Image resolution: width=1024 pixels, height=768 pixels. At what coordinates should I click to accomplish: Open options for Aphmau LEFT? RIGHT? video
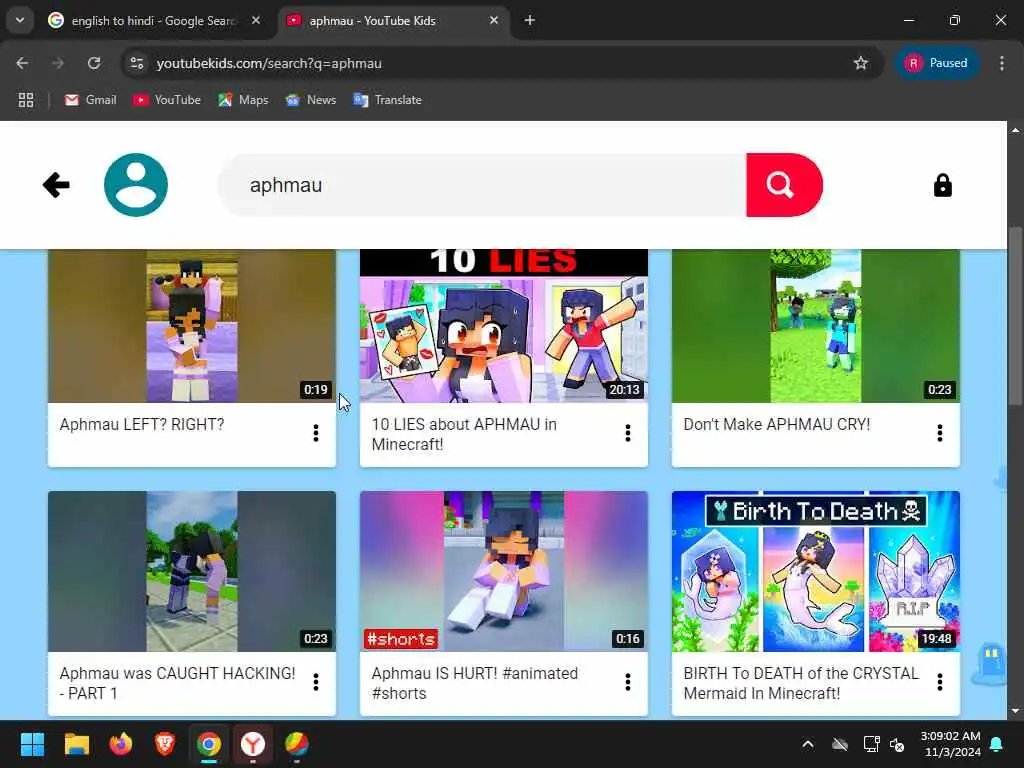click(x=315, y=433)
